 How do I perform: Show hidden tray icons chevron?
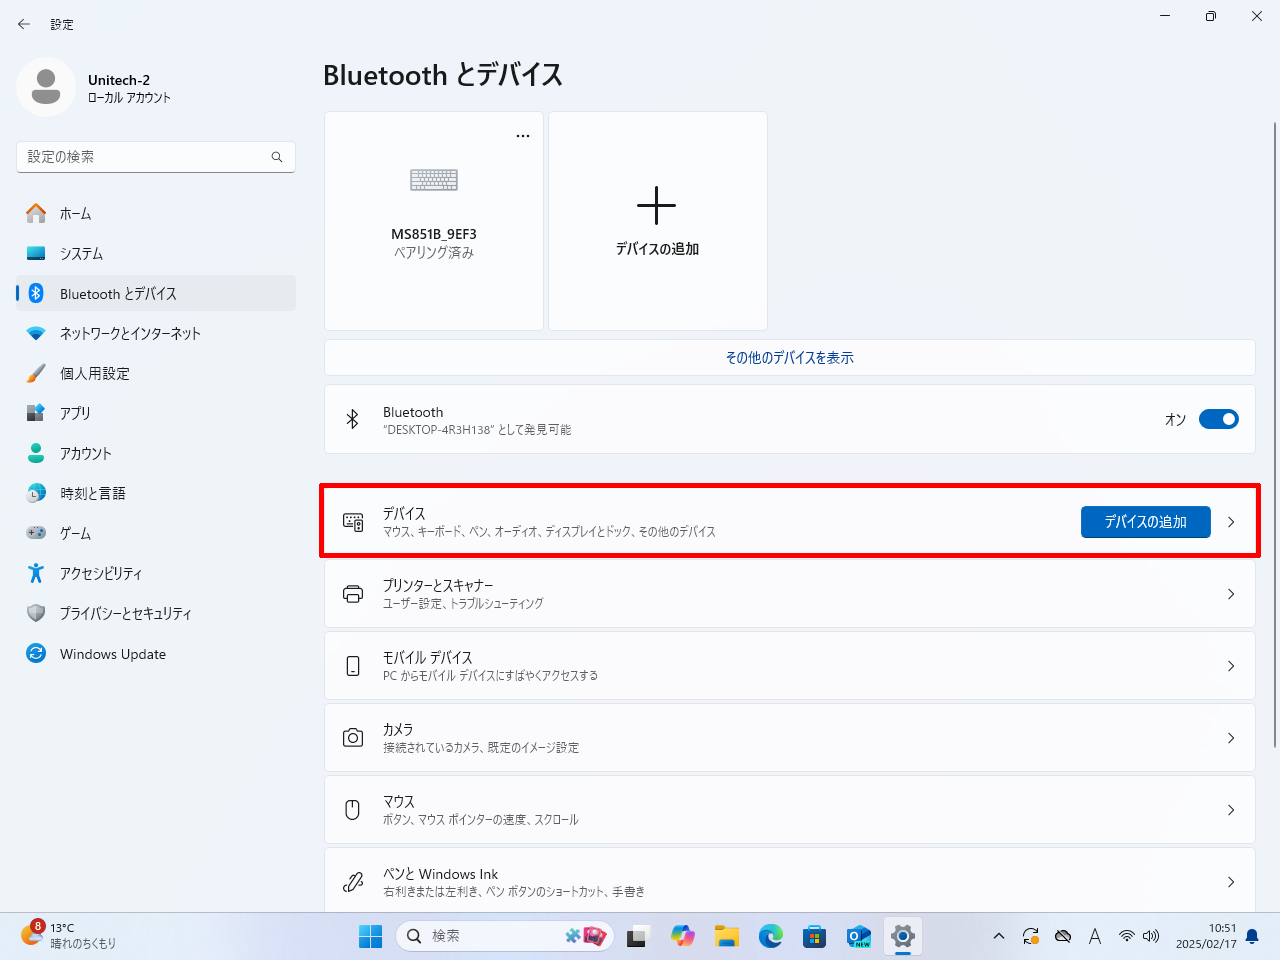(x=999, y=936)
